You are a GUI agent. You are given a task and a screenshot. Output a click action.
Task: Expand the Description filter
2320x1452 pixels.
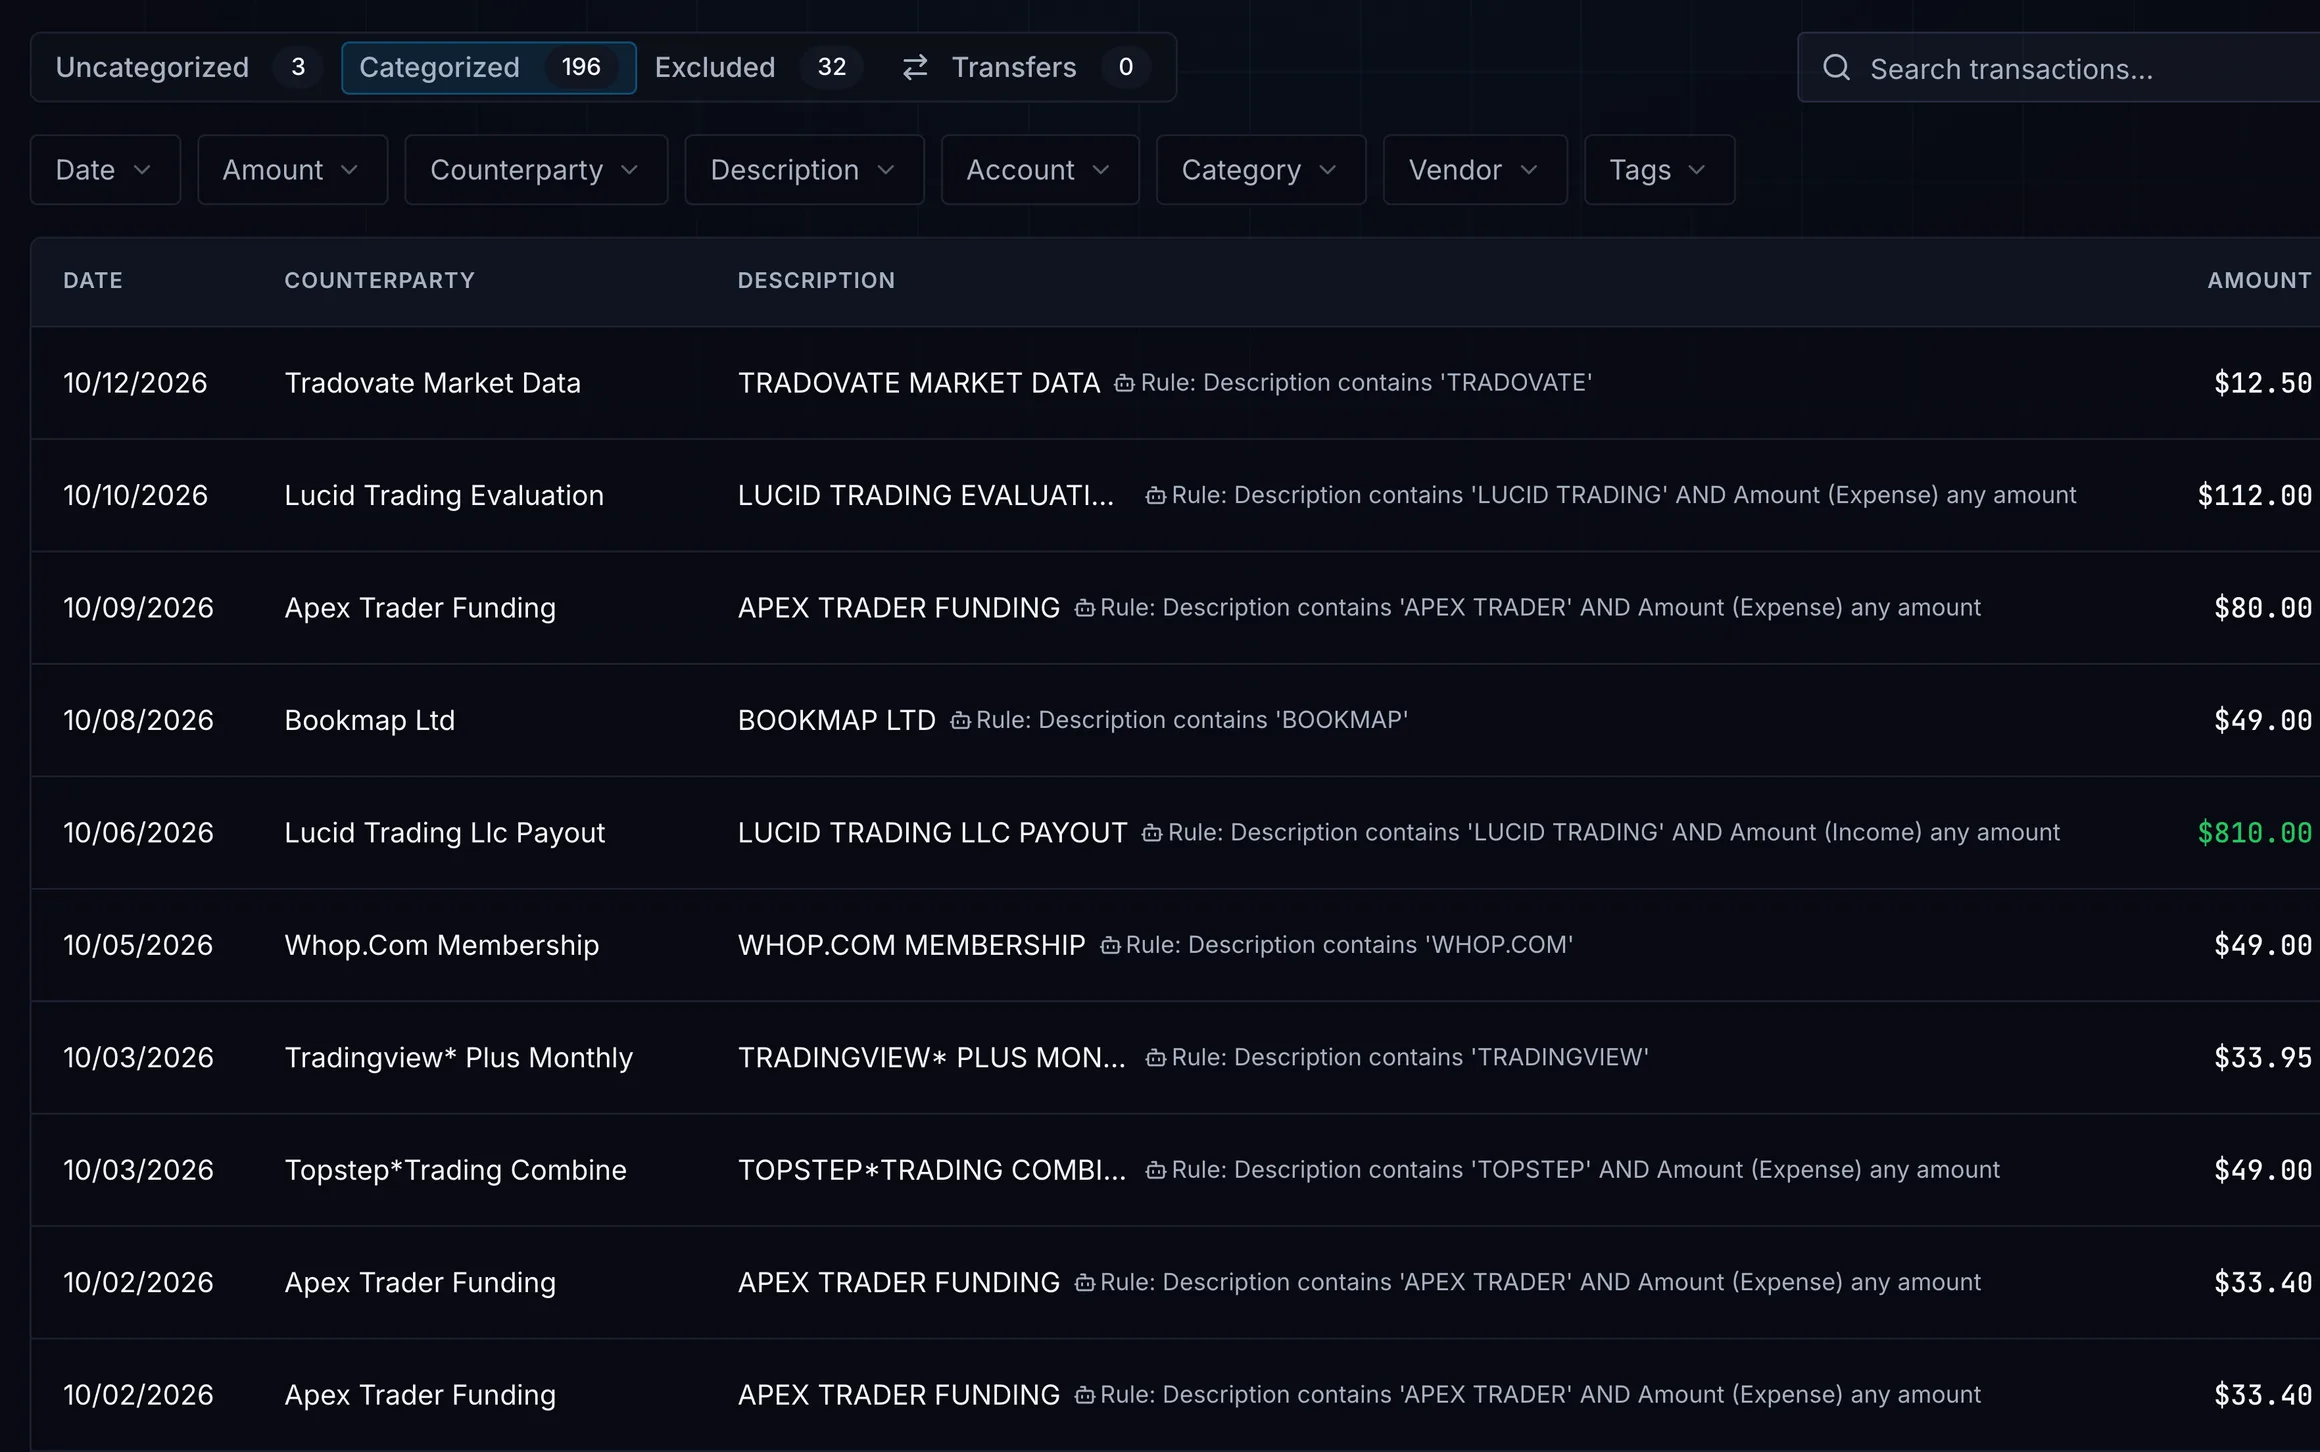coord(804,170)
